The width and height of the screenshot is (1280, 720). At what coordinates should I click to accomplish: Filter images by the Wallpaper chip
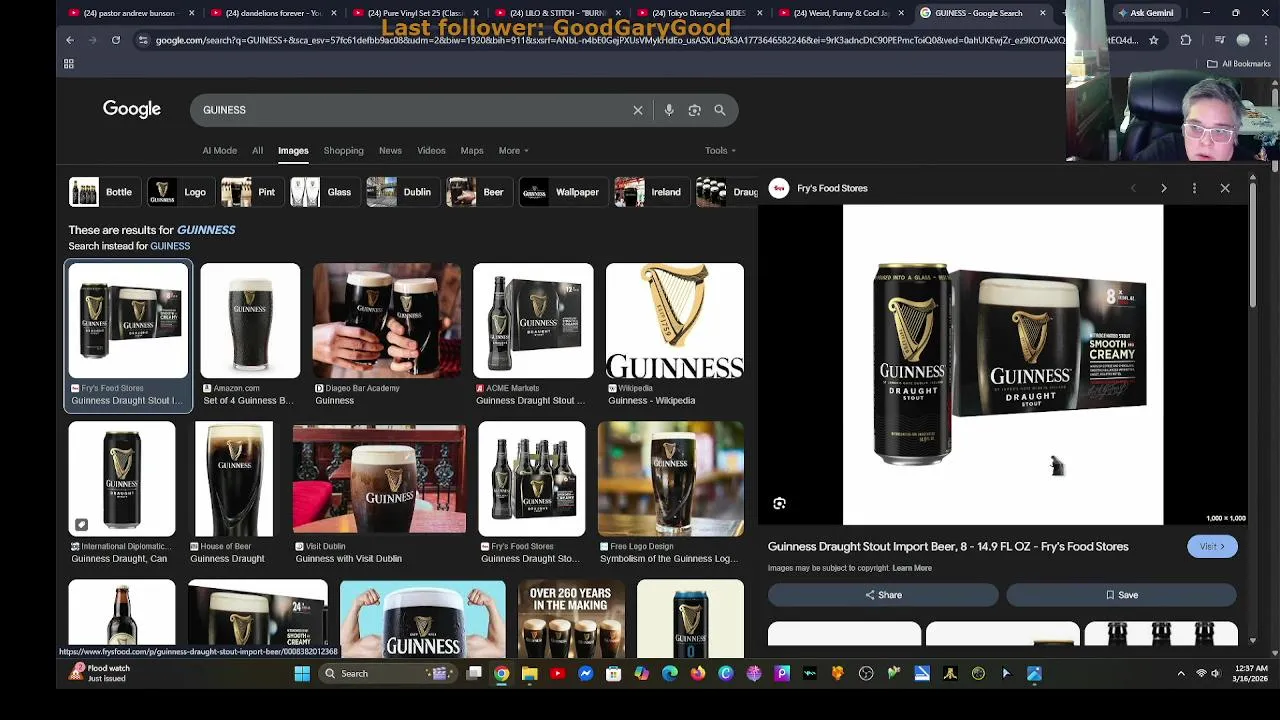click(563, 192)
